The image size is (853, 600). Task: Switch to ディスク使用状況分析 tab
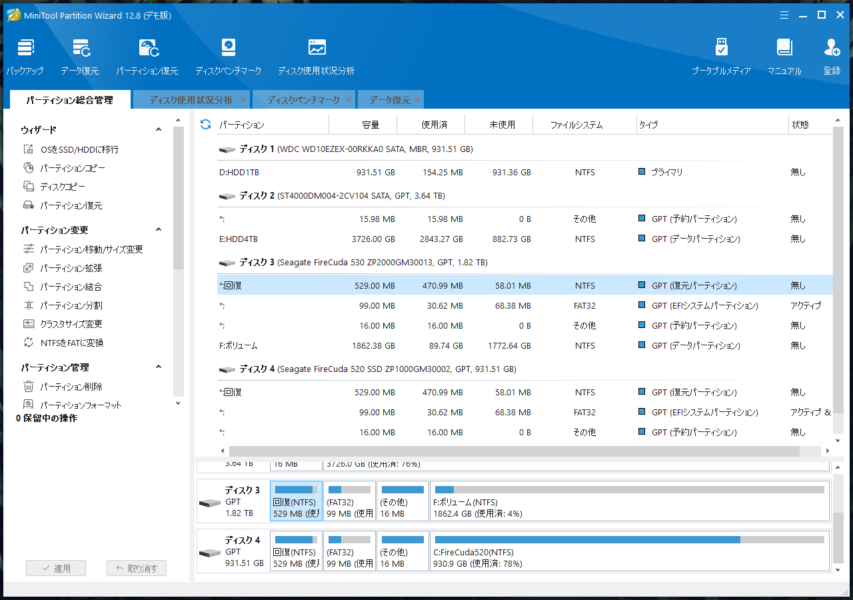coord(190,100)
